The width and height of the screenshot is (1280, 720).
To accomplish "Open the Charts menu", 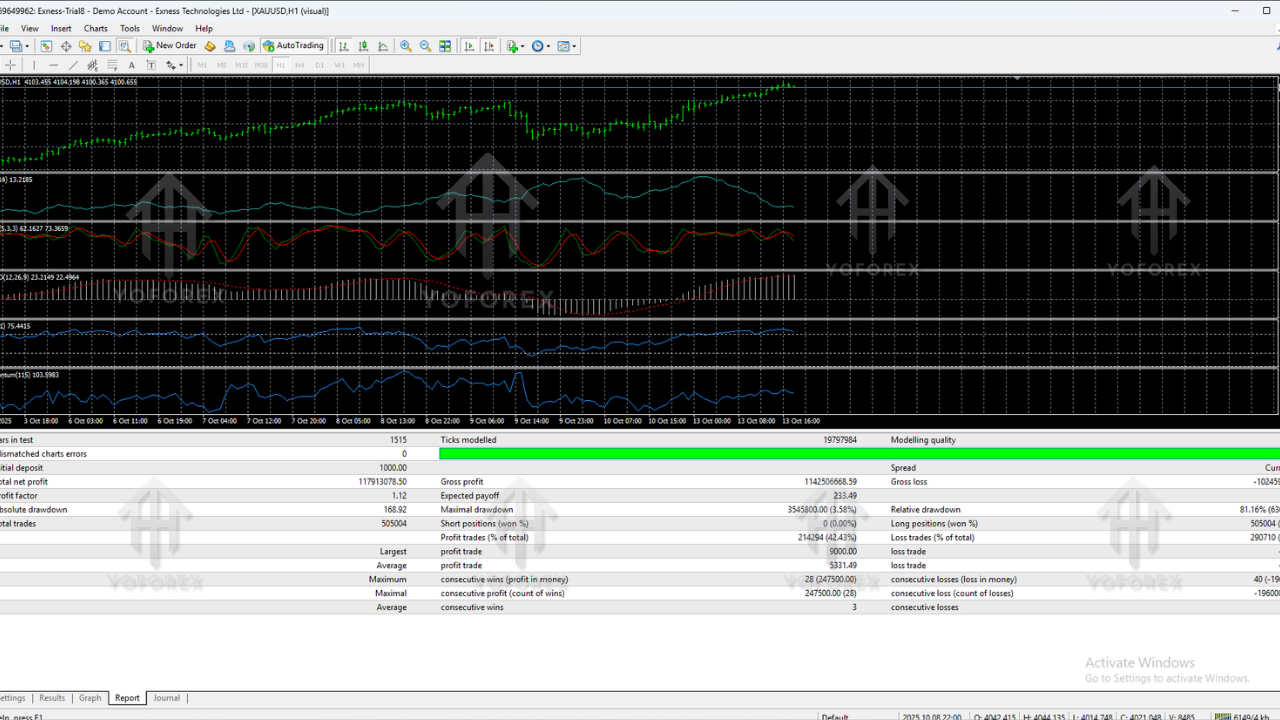I will (95, 29).
